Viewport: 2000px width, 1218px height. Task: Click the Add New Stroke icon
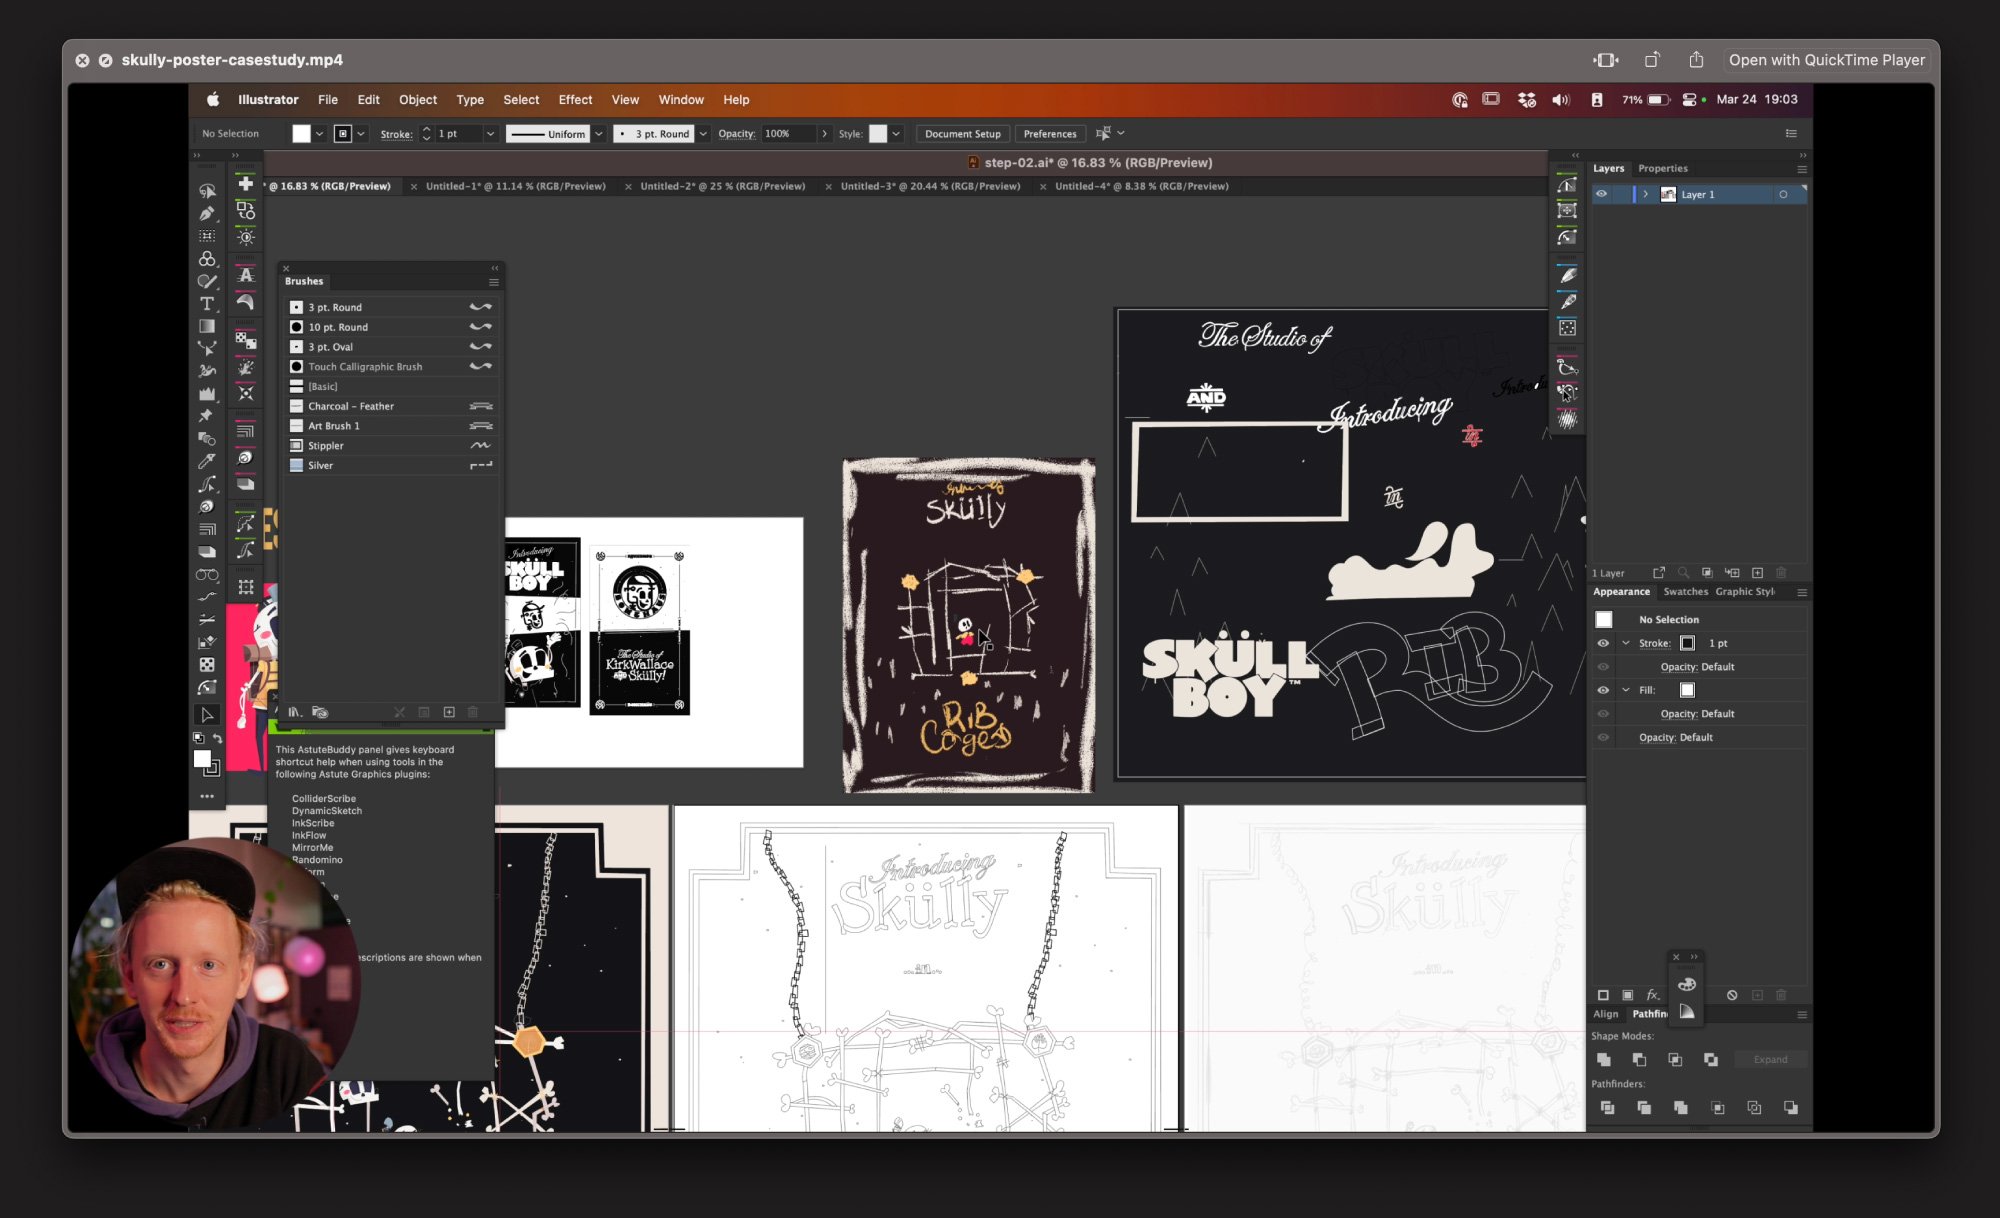pos(1603,995)
